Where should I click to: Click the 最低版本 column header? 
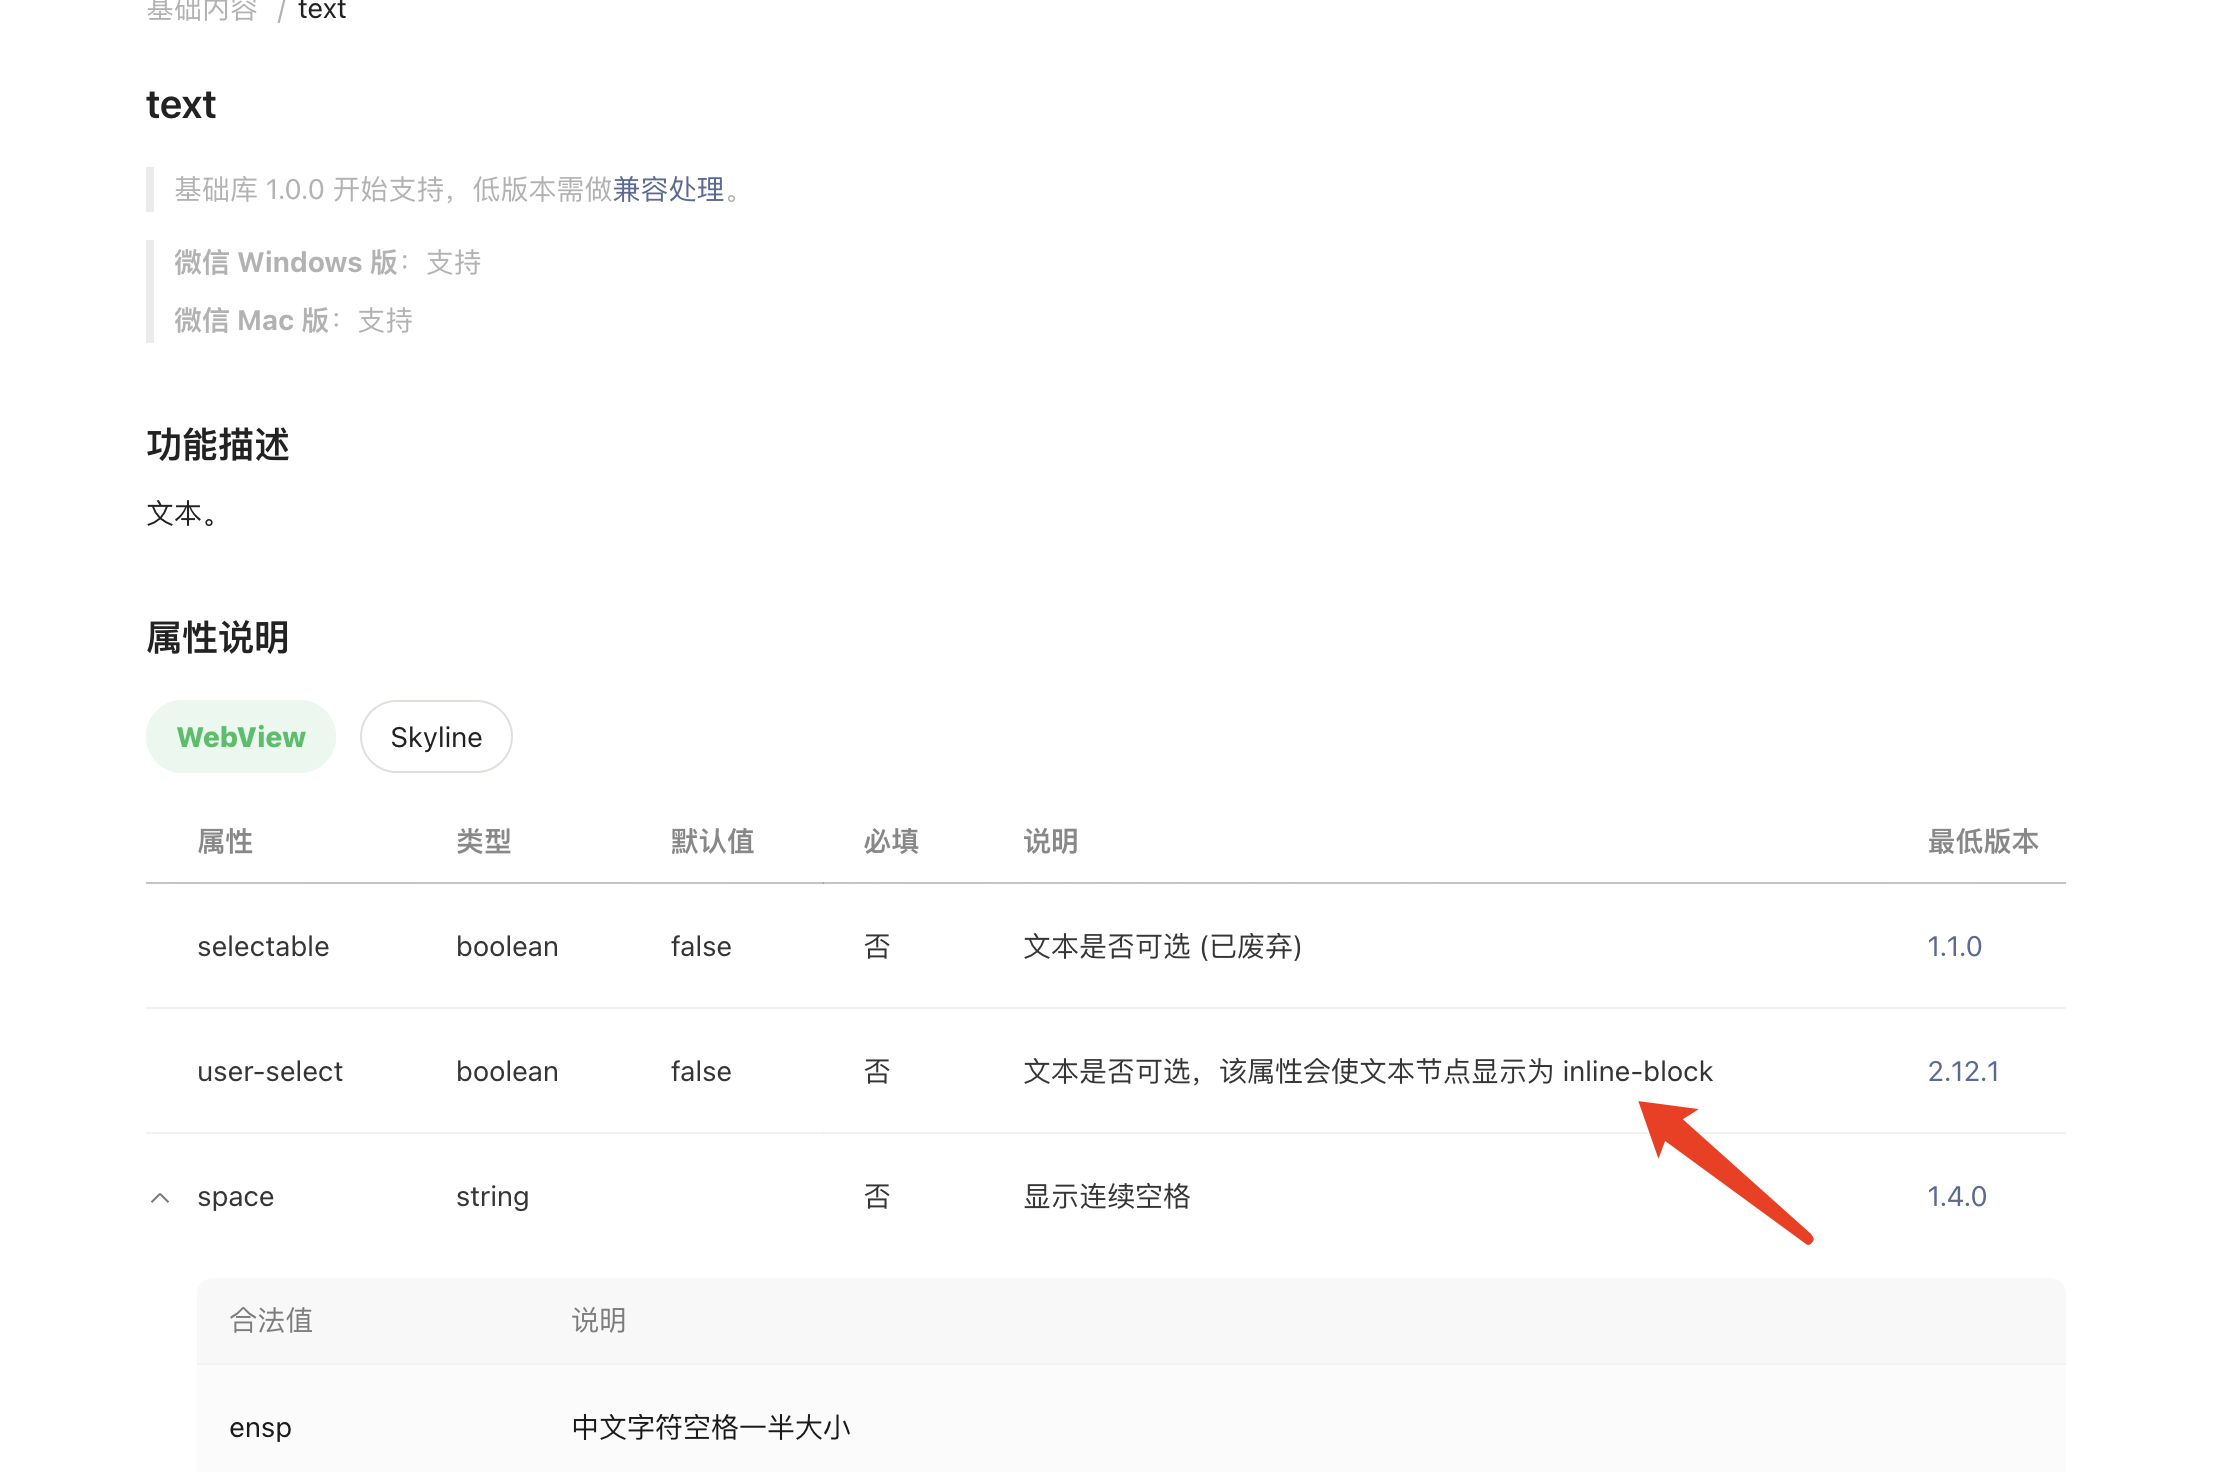[x=1982, y=841]
